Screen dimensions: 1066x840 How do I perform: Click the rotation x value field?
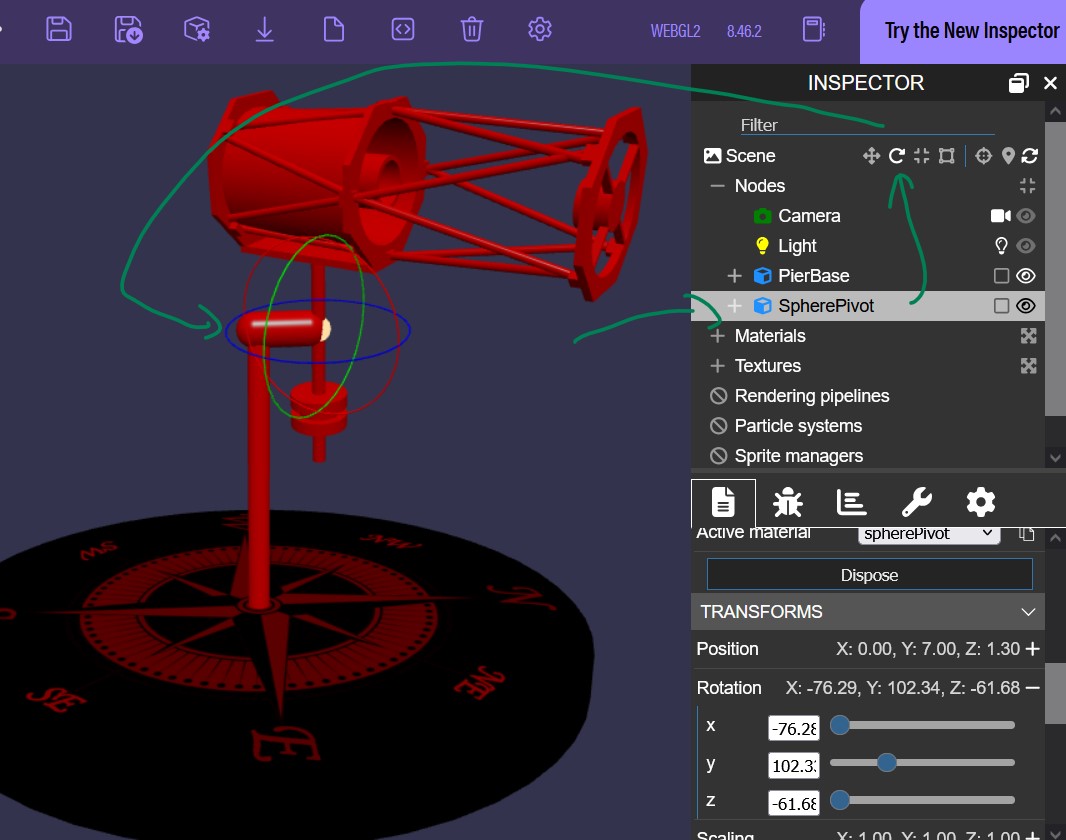pos(793,729)
